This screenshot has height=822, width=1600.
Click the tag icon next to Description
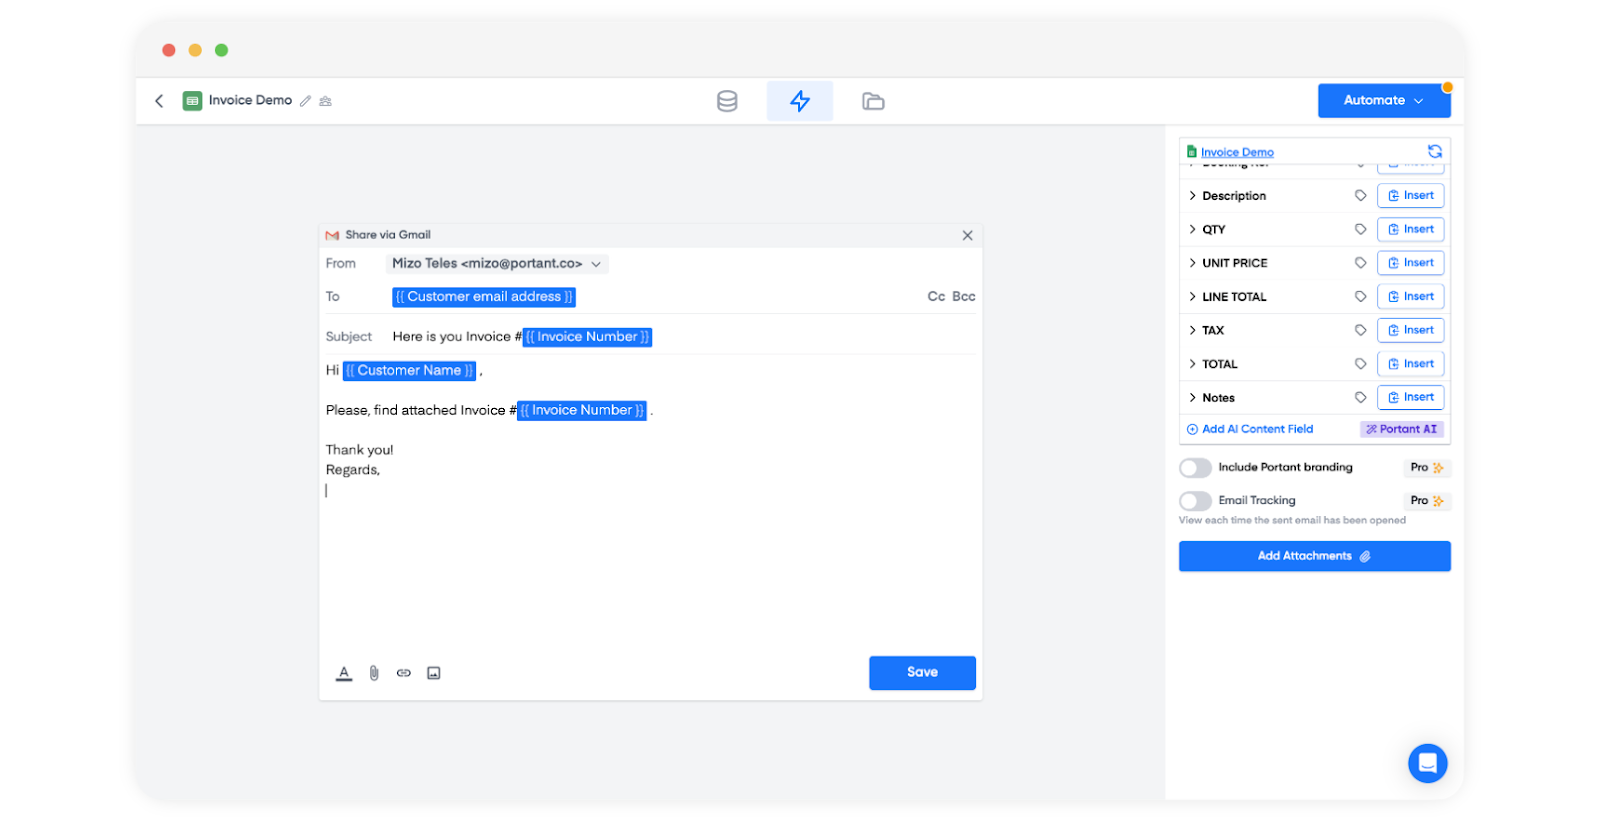1360,196
